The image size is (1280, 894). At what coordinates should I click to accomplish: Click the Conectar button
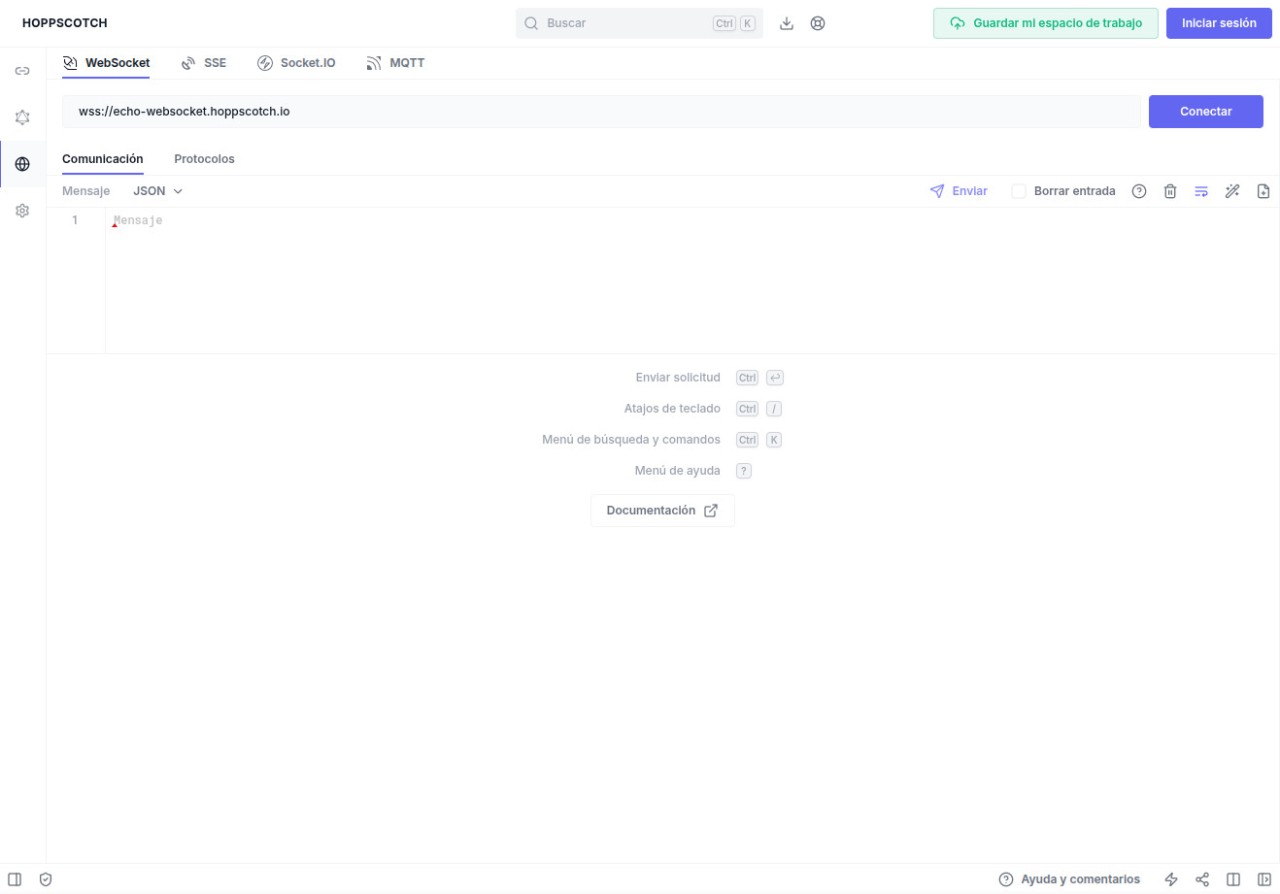(1205, 111)
